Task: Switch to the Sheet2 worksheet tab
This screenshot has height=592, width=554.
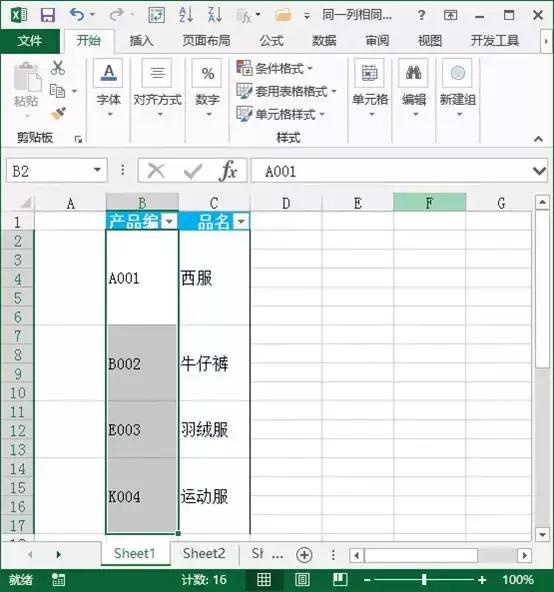Action: click(204, 553)
